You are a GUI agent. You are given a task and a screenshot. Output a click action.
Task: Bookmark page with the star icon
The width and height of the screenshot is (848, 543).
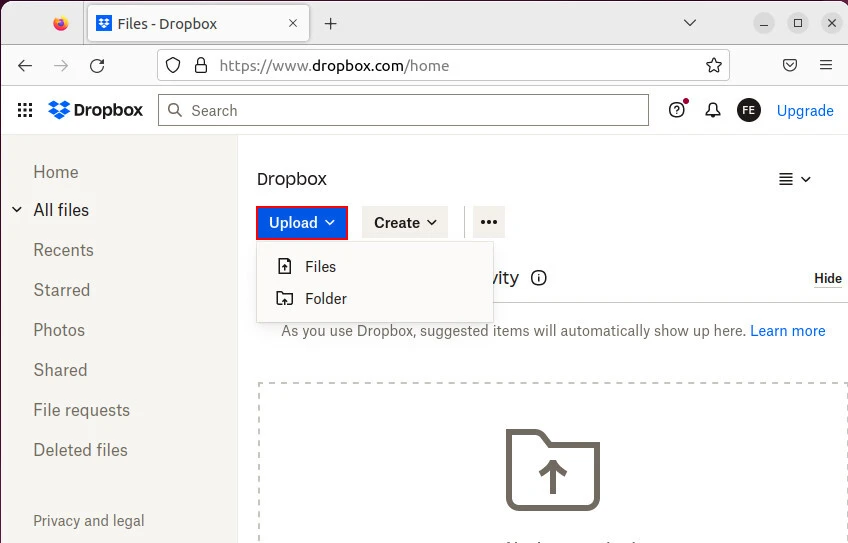(714, 66)
